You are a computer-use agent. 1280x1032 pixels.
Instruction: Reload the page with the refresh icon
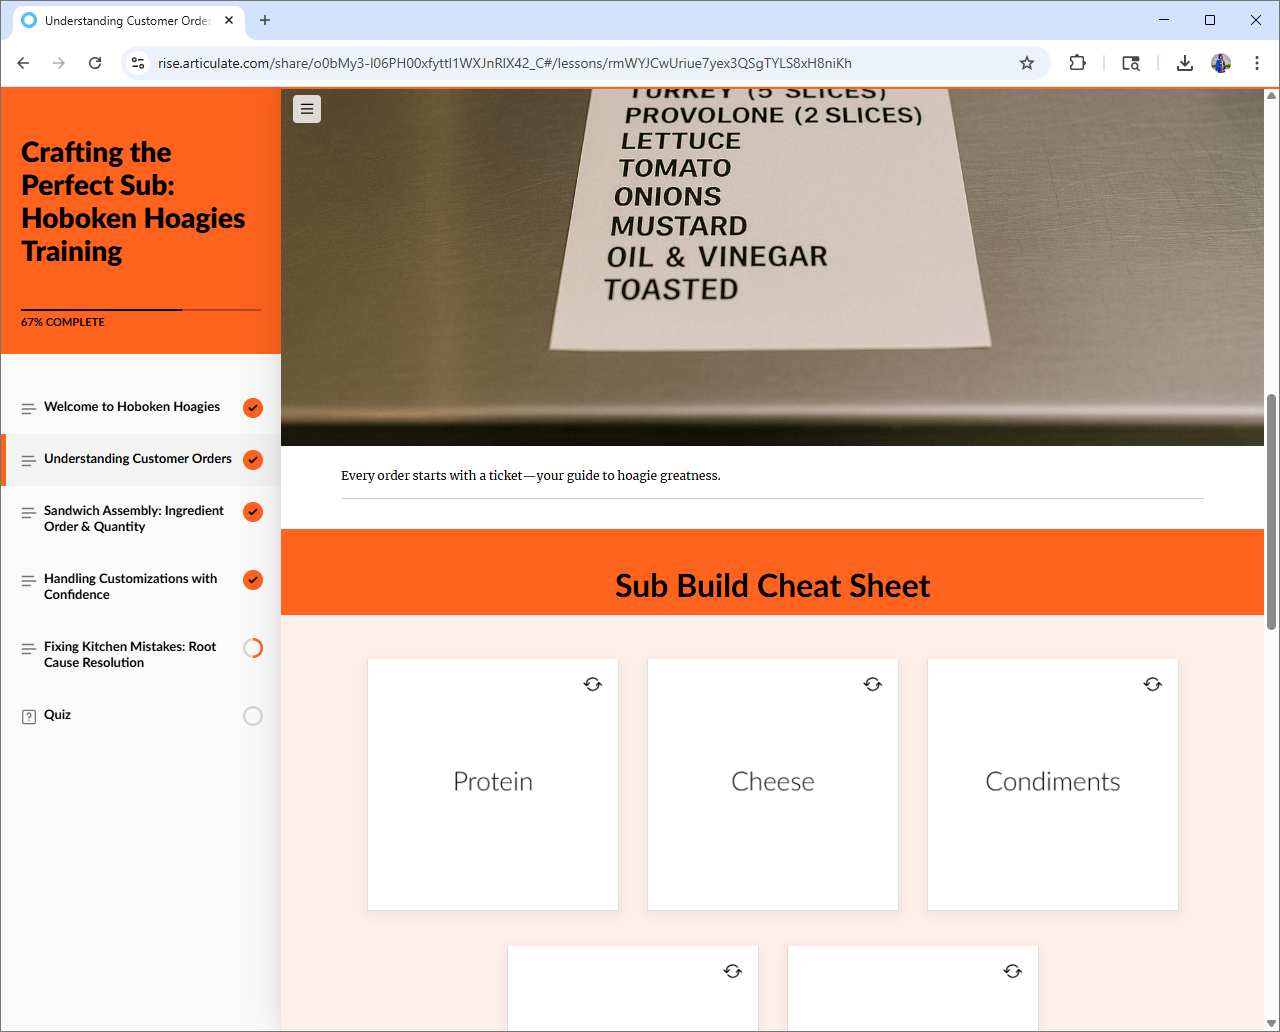(95, 63)
